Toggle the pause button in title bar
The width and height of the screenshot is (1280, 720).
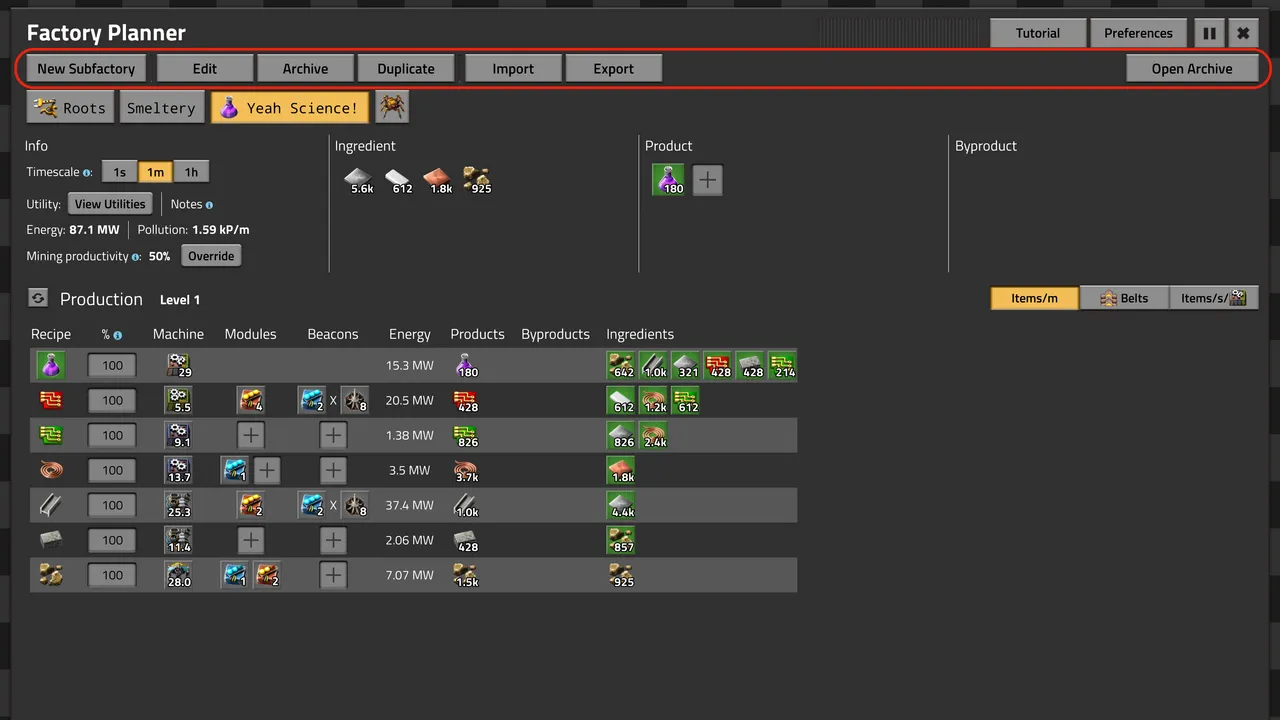(x=1209, y=33)
